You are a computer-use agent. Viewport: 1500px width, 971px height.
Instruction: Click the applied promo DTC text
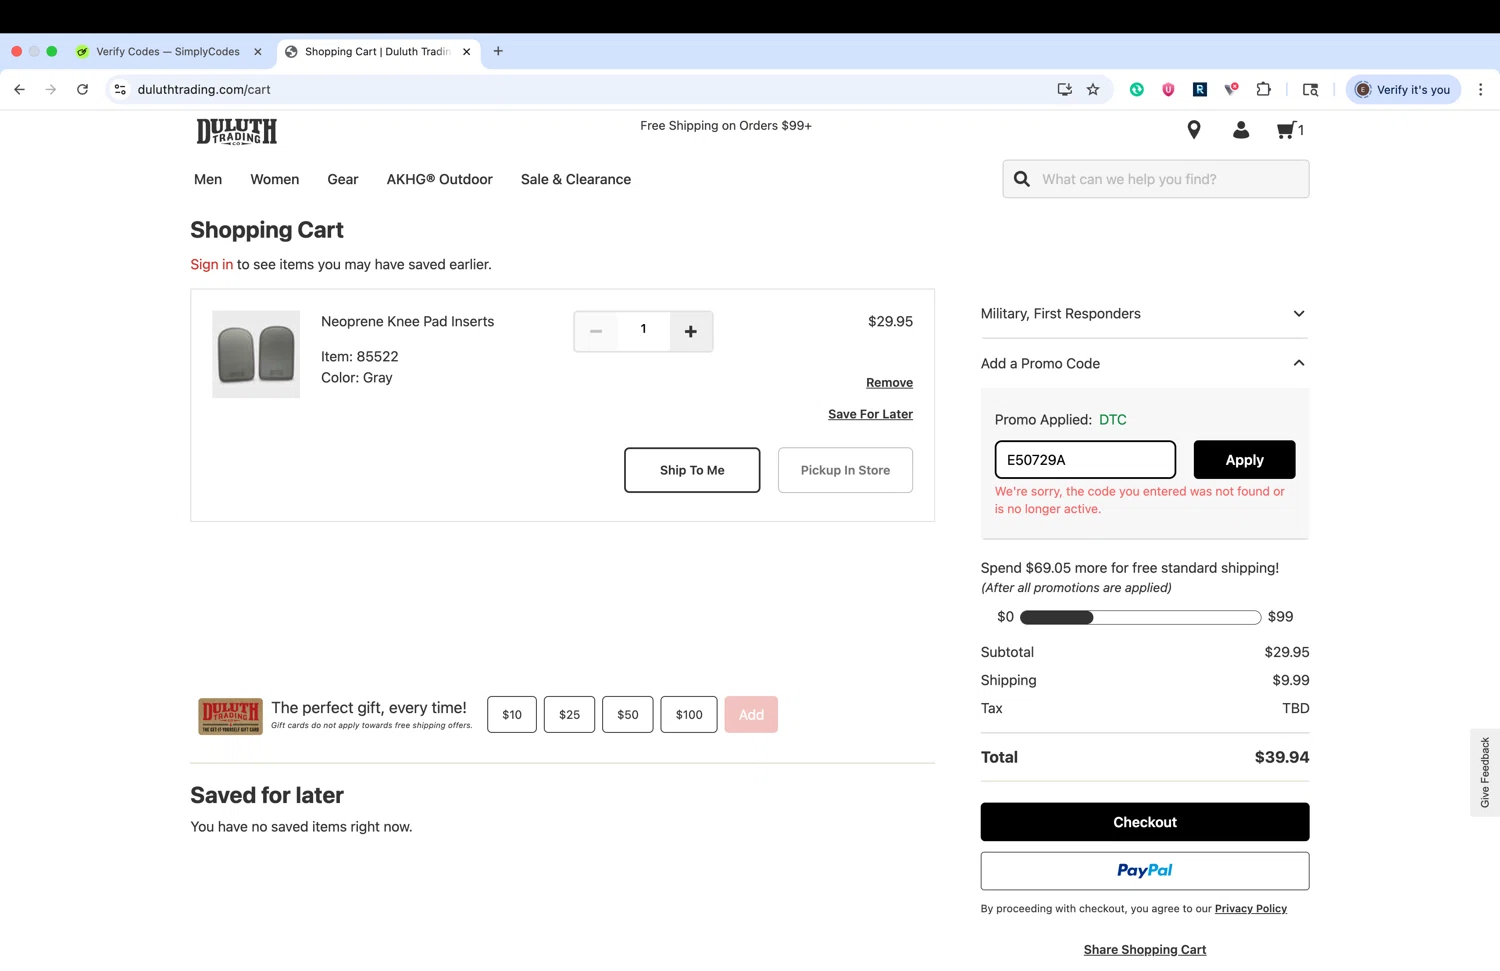[x=1112, y=420]
